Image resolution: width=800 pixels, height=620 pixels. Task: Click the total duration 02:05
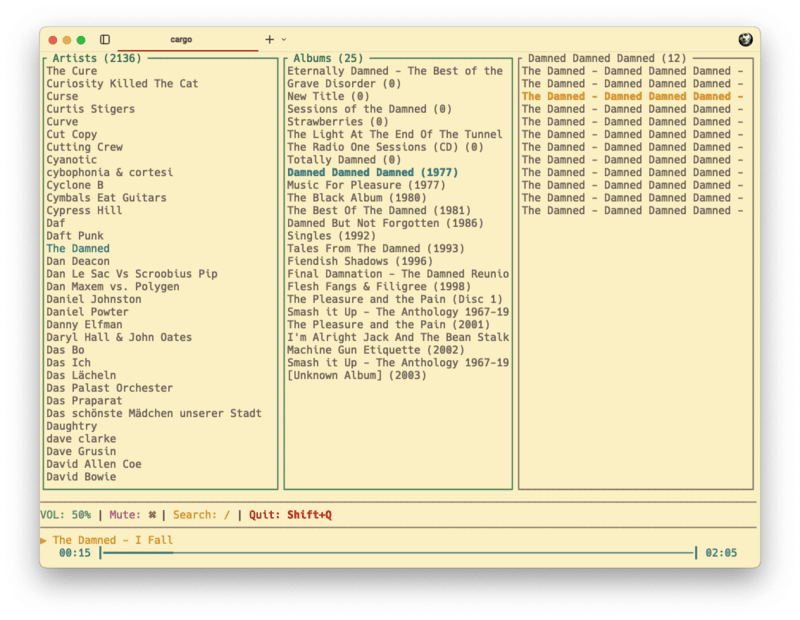(x=721, y=553)
